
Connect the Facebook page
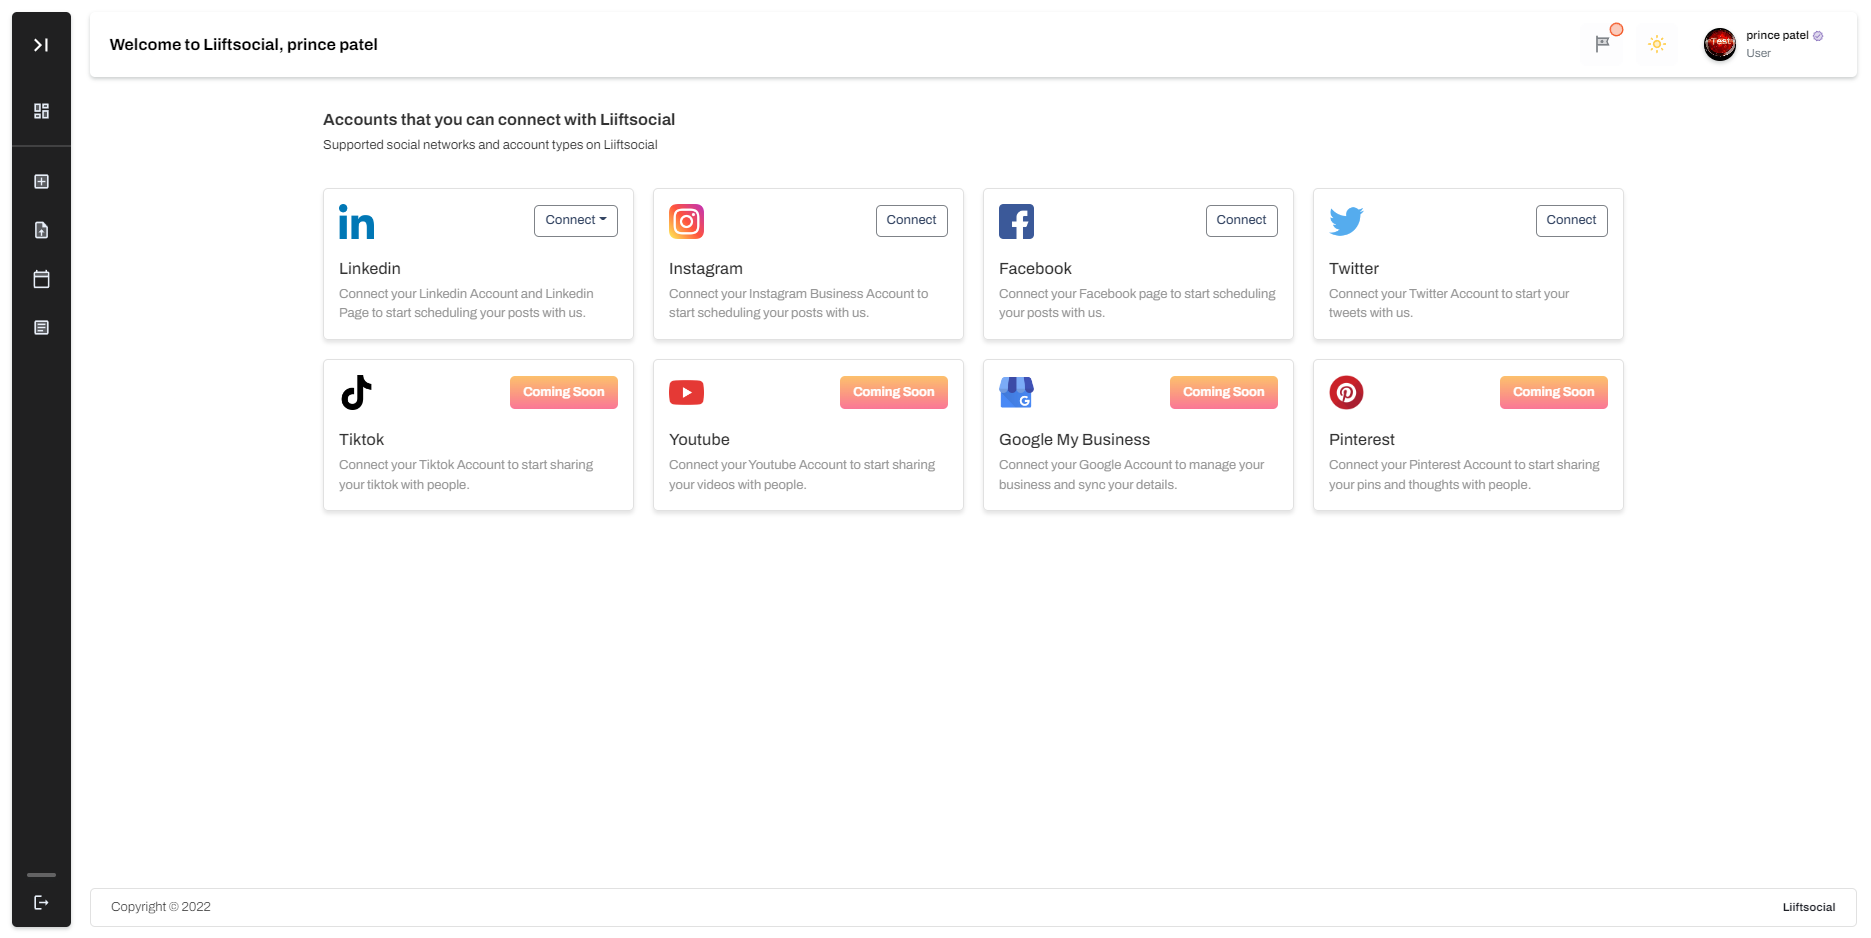click(1241, 220)
